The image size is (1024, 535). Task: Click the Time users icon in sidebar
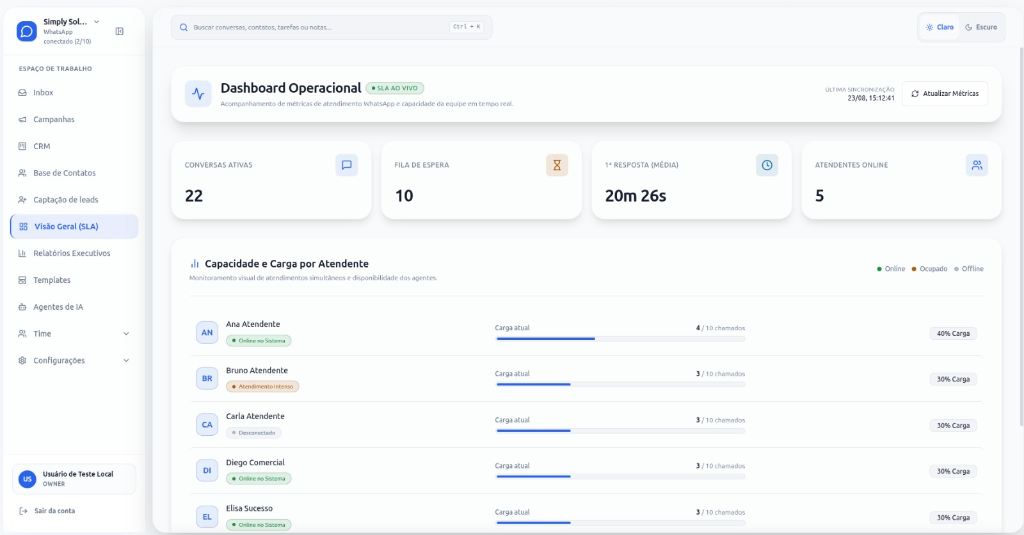click(22, 334)
